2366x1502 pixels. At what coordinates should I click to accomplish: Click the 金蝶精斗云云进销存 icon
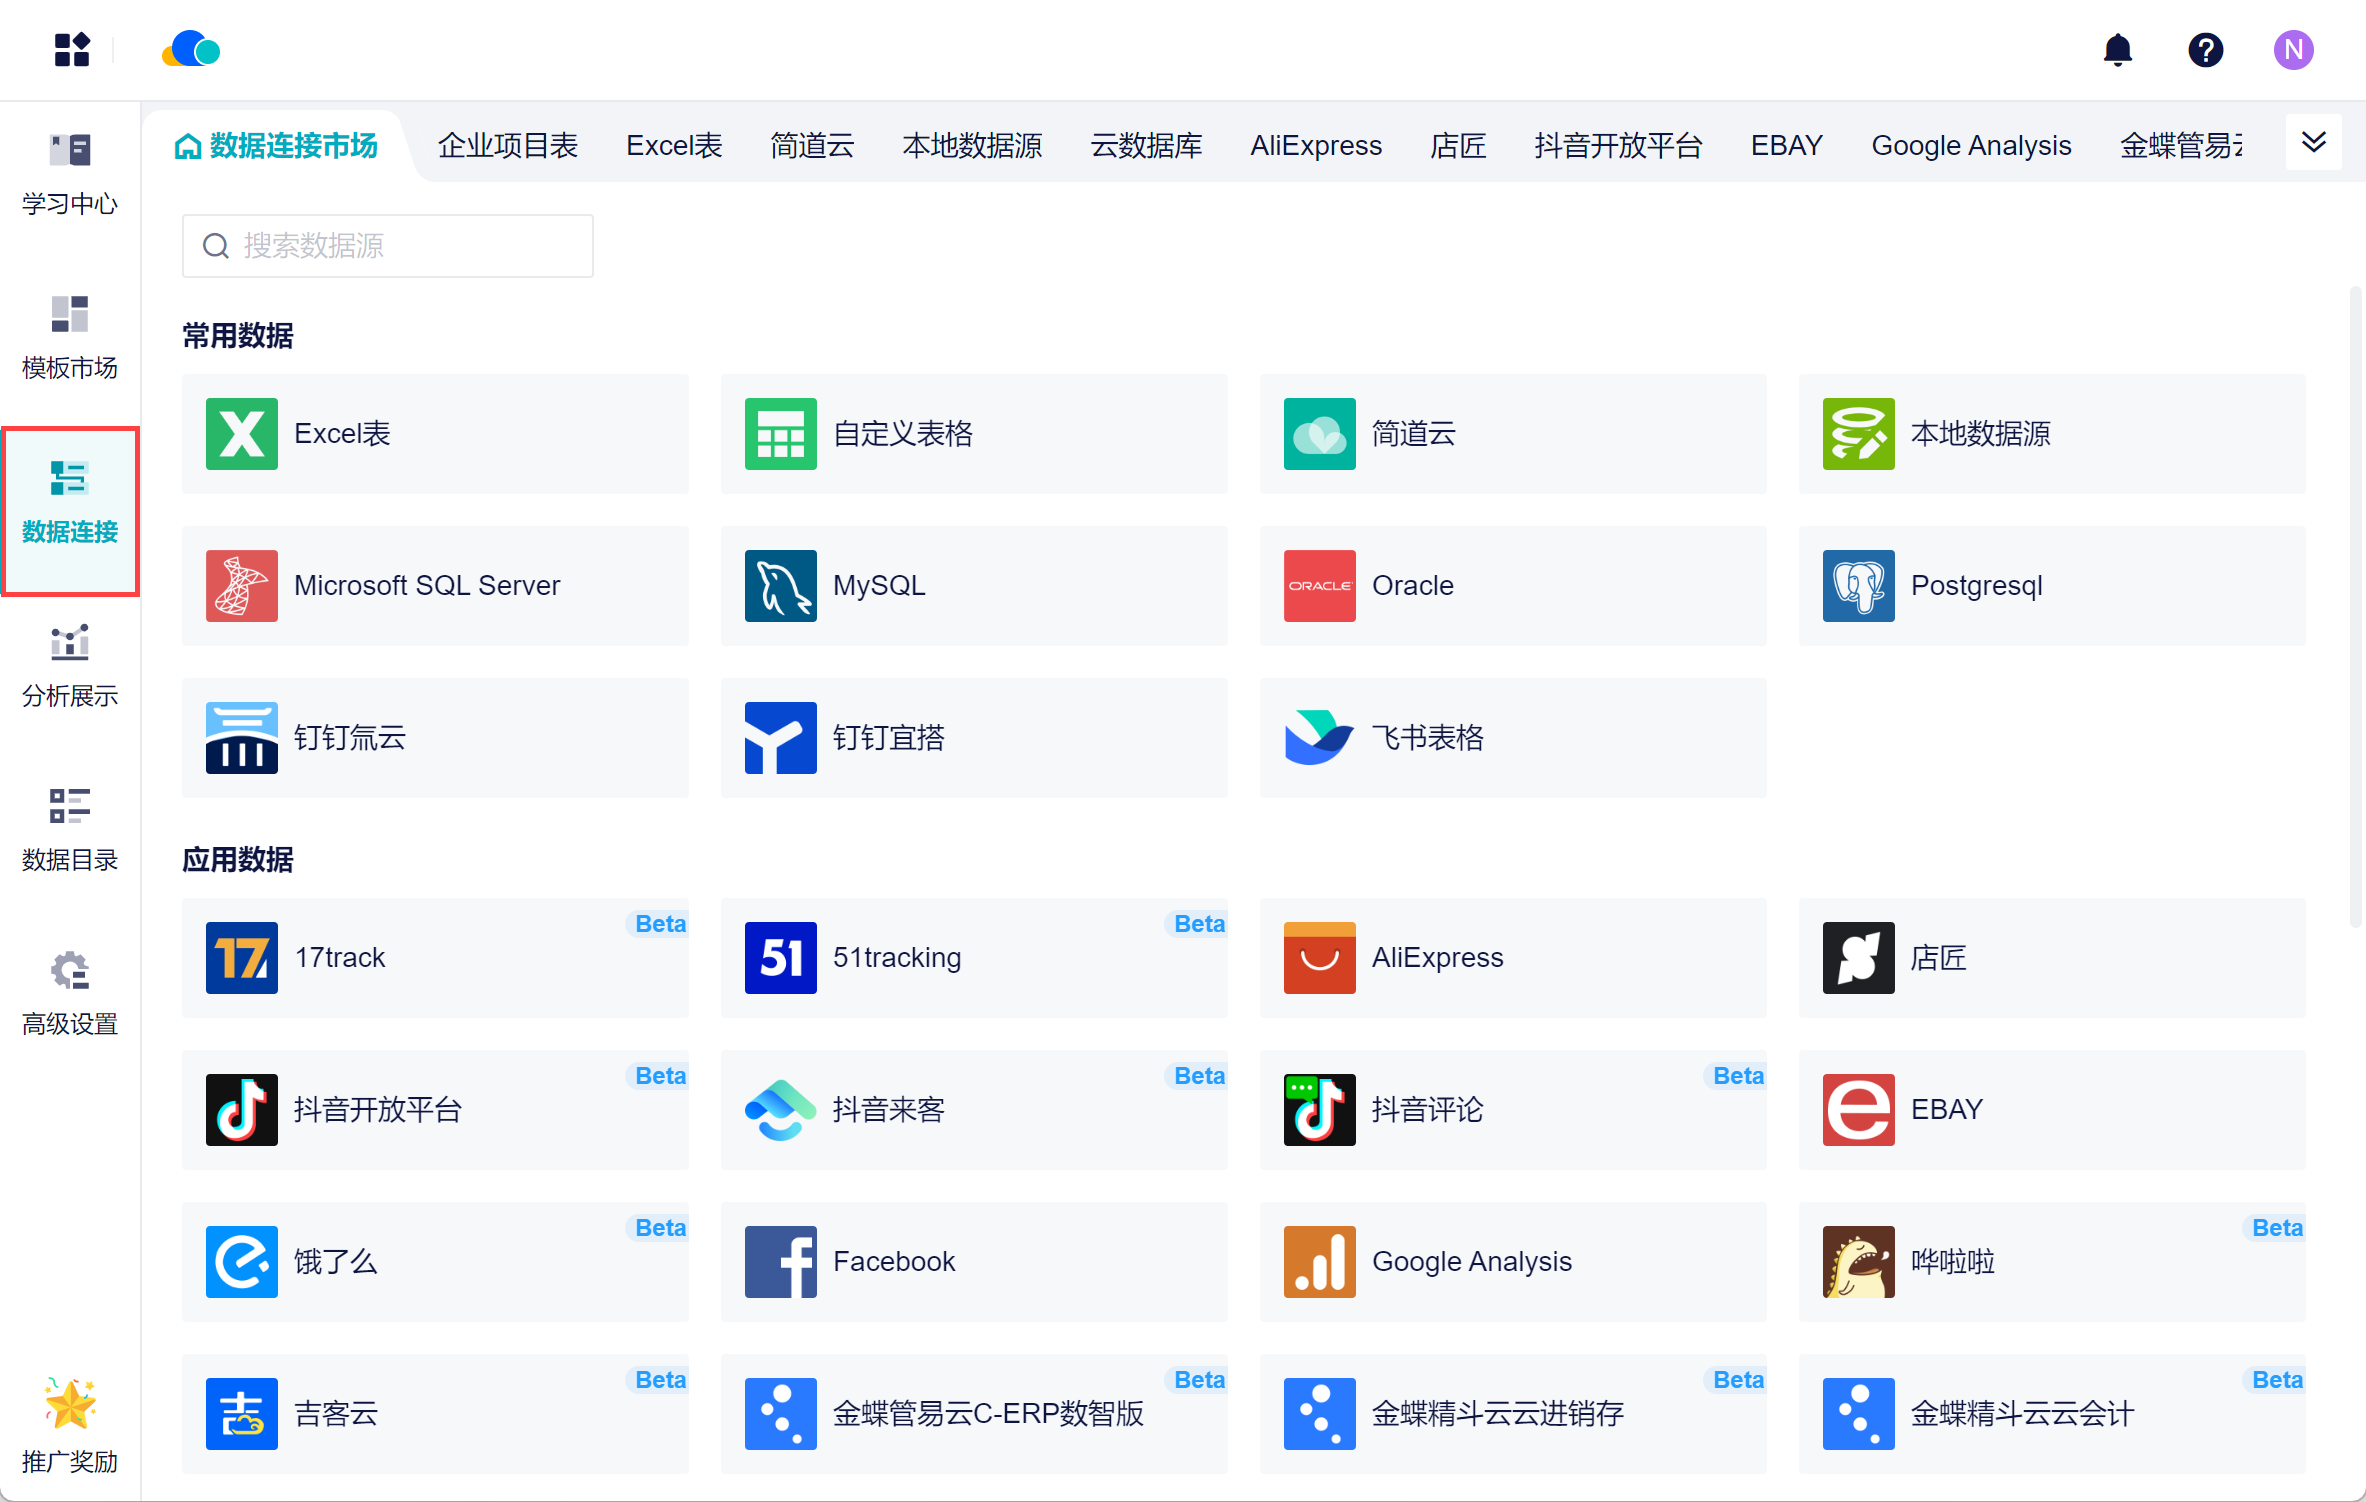click(x=1320, y=1414)
